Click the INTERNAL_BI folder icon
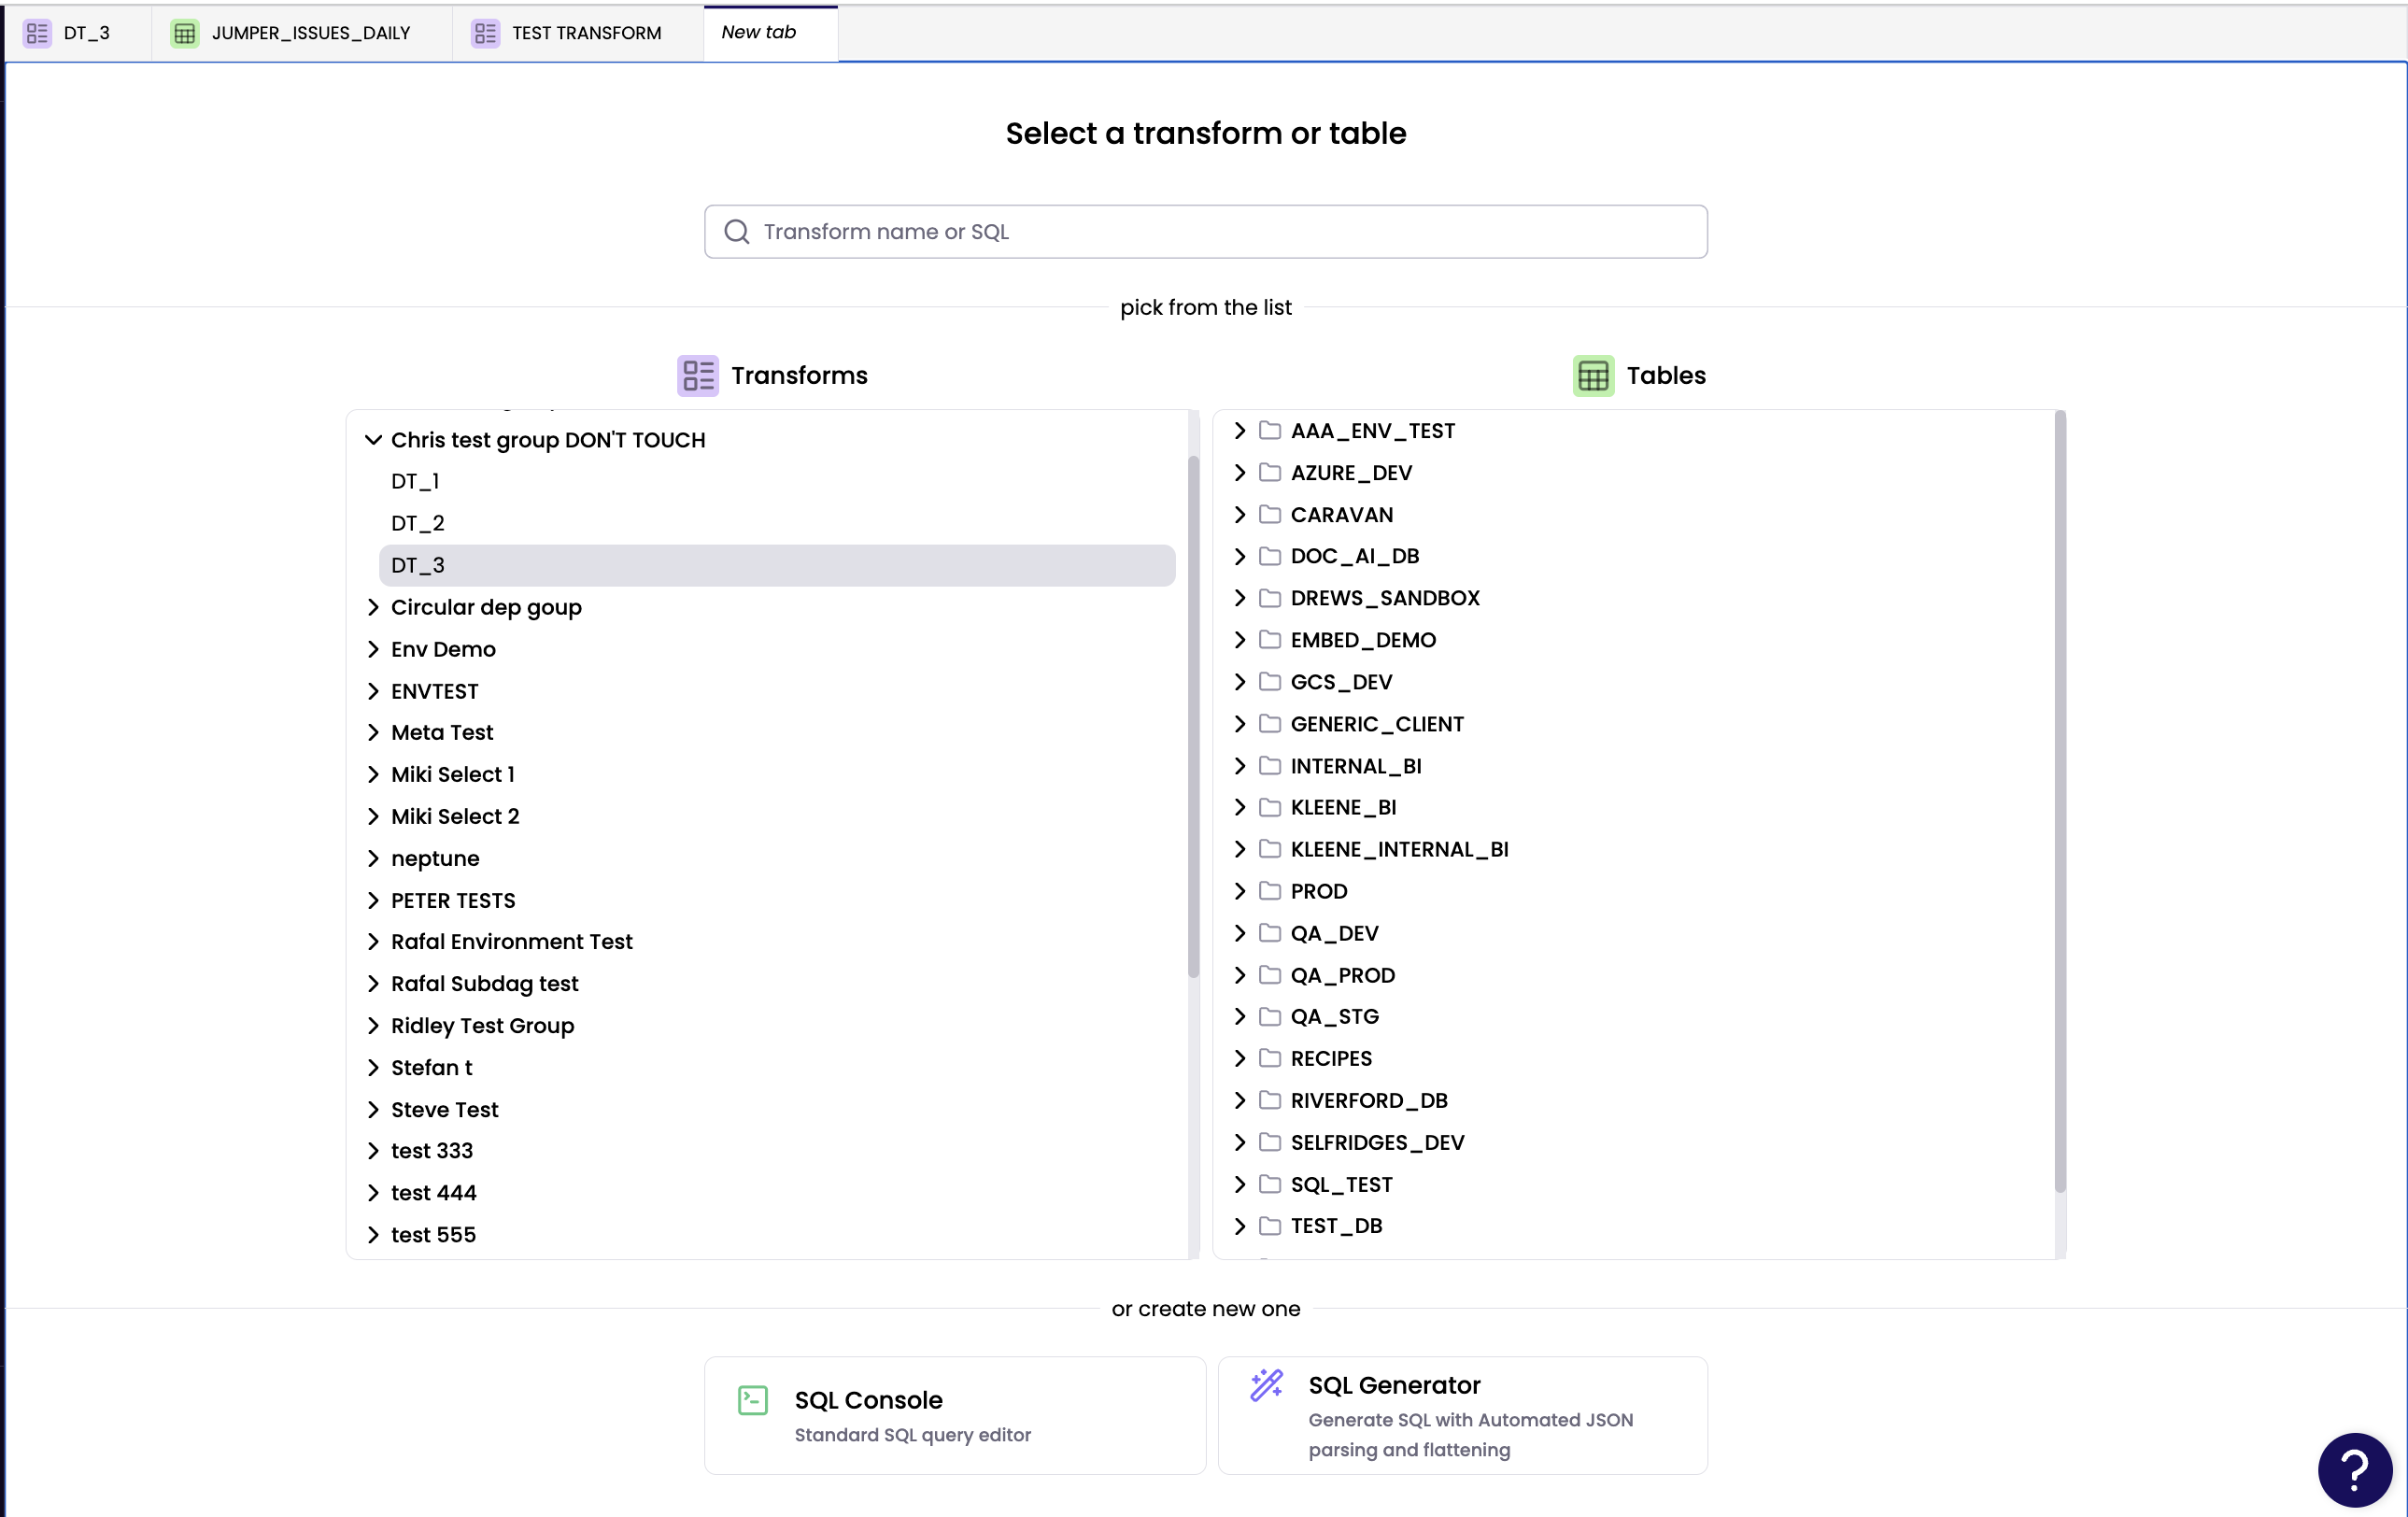The image size is (2408, 1517). tap(1269, 765)
